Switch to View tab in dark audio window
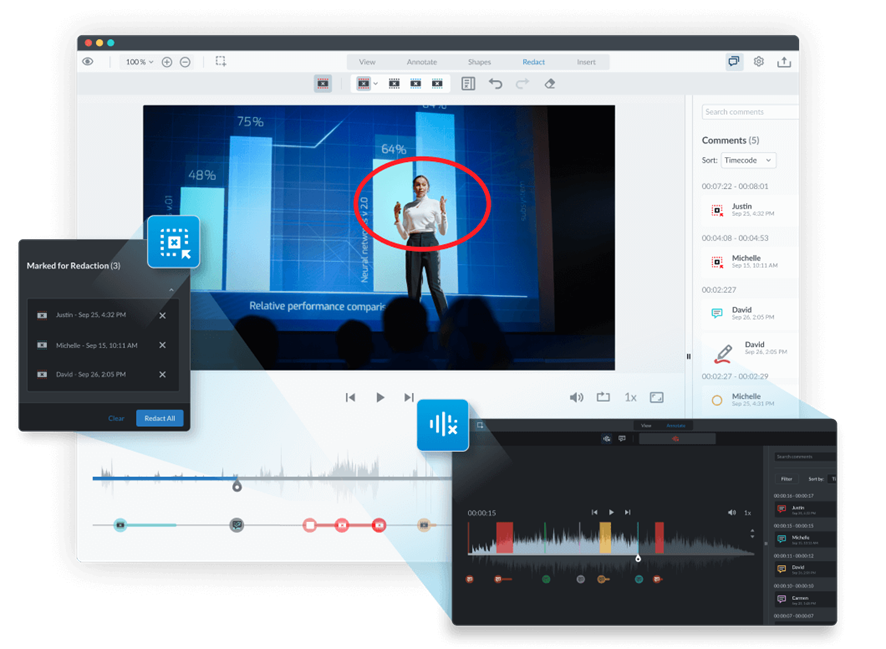The image size is (886, 649). point(646,426)
